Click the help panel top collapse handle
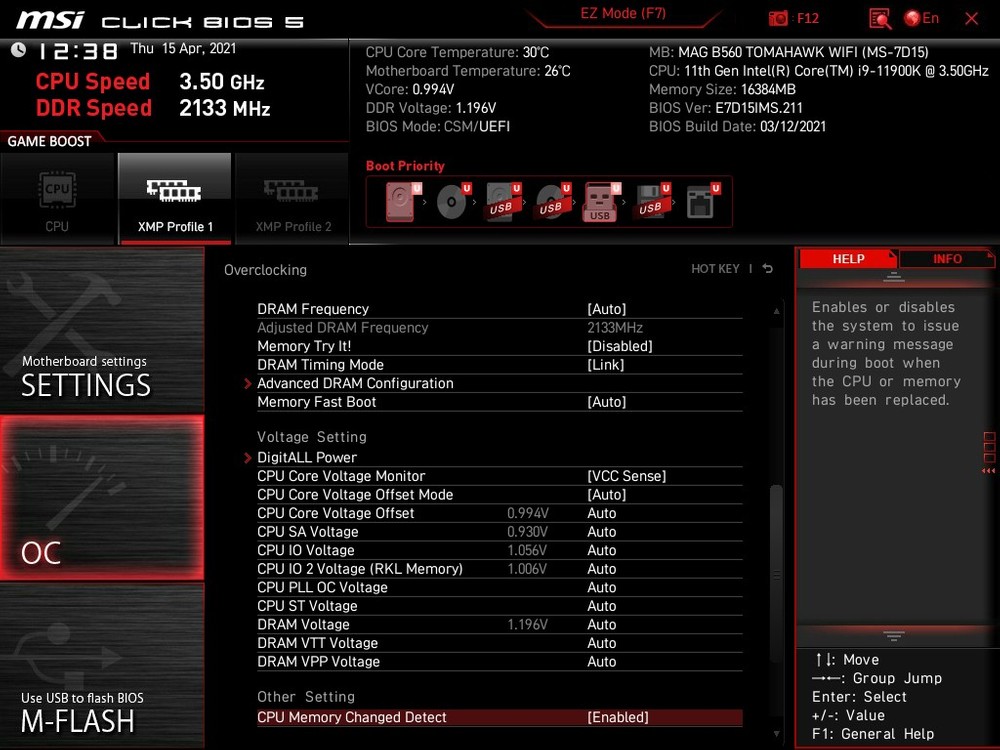This screenshot has width=1000, height=750. (x=893, y=277)
